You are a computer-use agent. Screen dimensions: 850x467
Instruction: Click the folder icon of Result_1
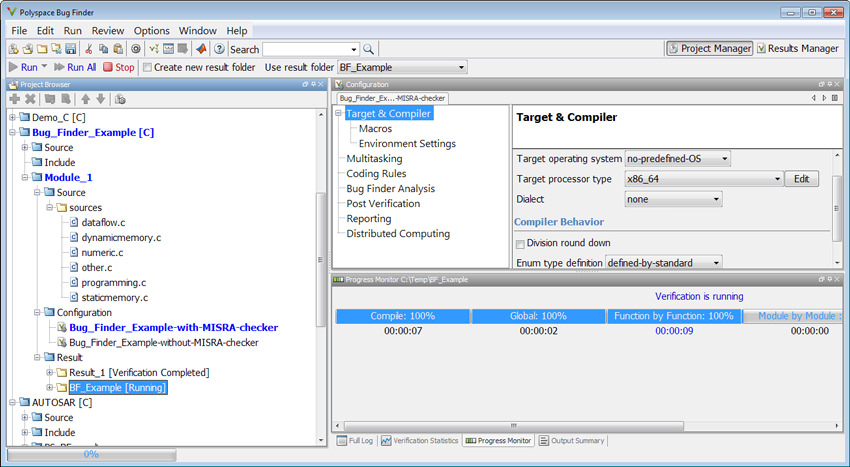pyautogui.click(x=61, y=373)
